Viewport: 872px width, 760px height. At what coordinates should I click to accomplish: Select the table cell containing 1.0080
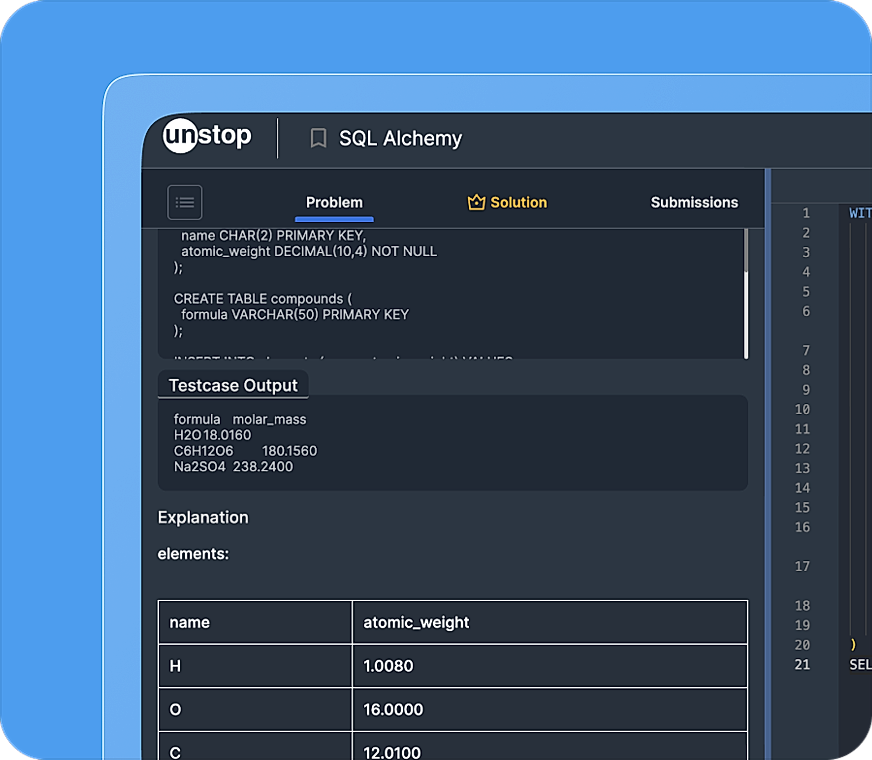(x=388, y=666)
